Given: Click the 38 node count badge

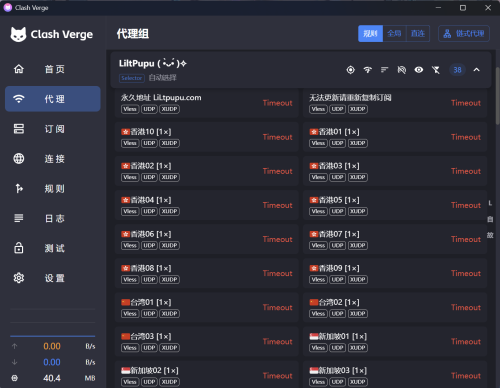Looking at the screenshot, I should 457,70.
